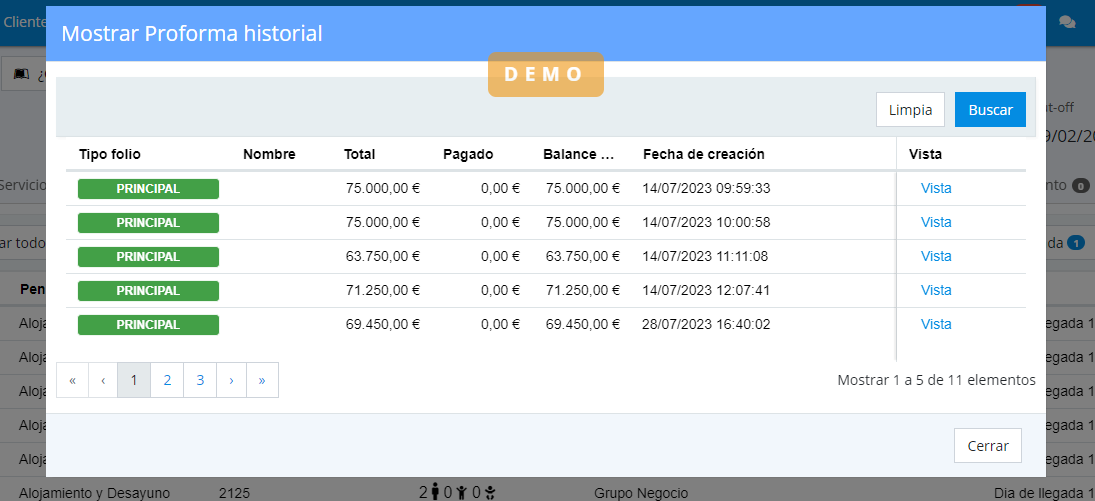1095x501 pixels.
Task: View the 69.450,00 € proforma entry
Action: (935, 324)
